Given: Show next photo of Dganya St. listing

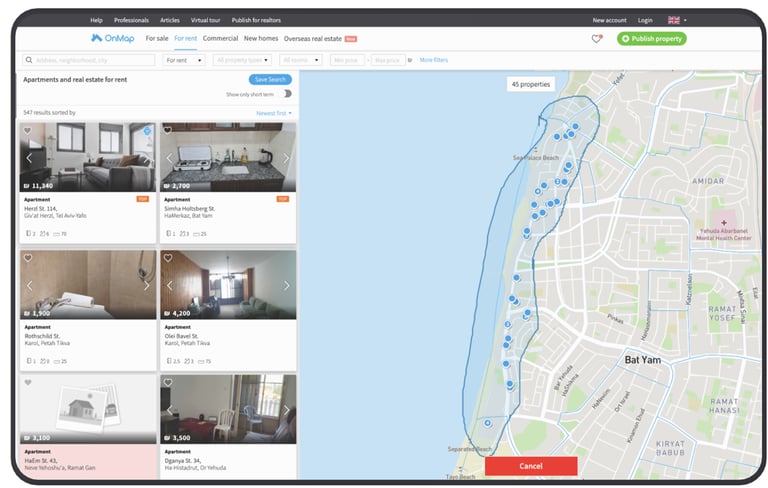Looking at the screenshot, I should (287, 410).
